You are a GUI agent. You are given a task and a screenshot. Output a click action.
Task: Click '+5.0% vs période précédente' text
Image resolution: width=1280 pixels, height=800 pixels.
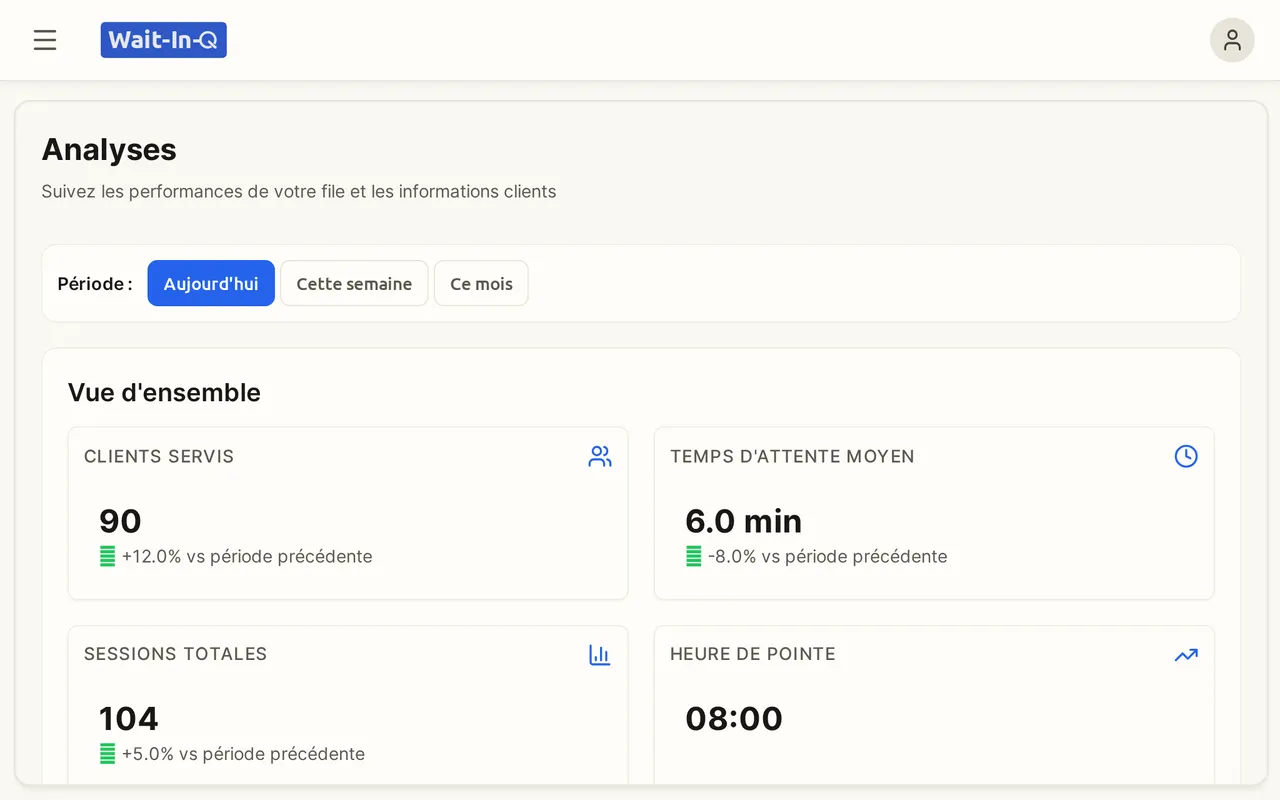[x=243, y=754]
